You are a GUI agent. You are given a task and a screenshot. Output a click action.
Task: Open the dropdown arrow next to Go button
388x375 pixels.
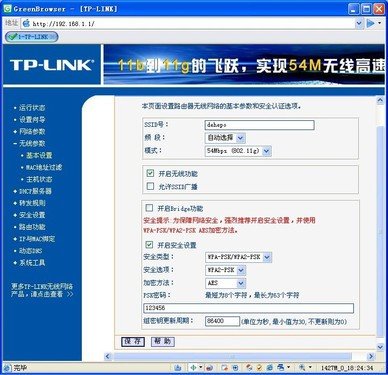tap(380, 23)
